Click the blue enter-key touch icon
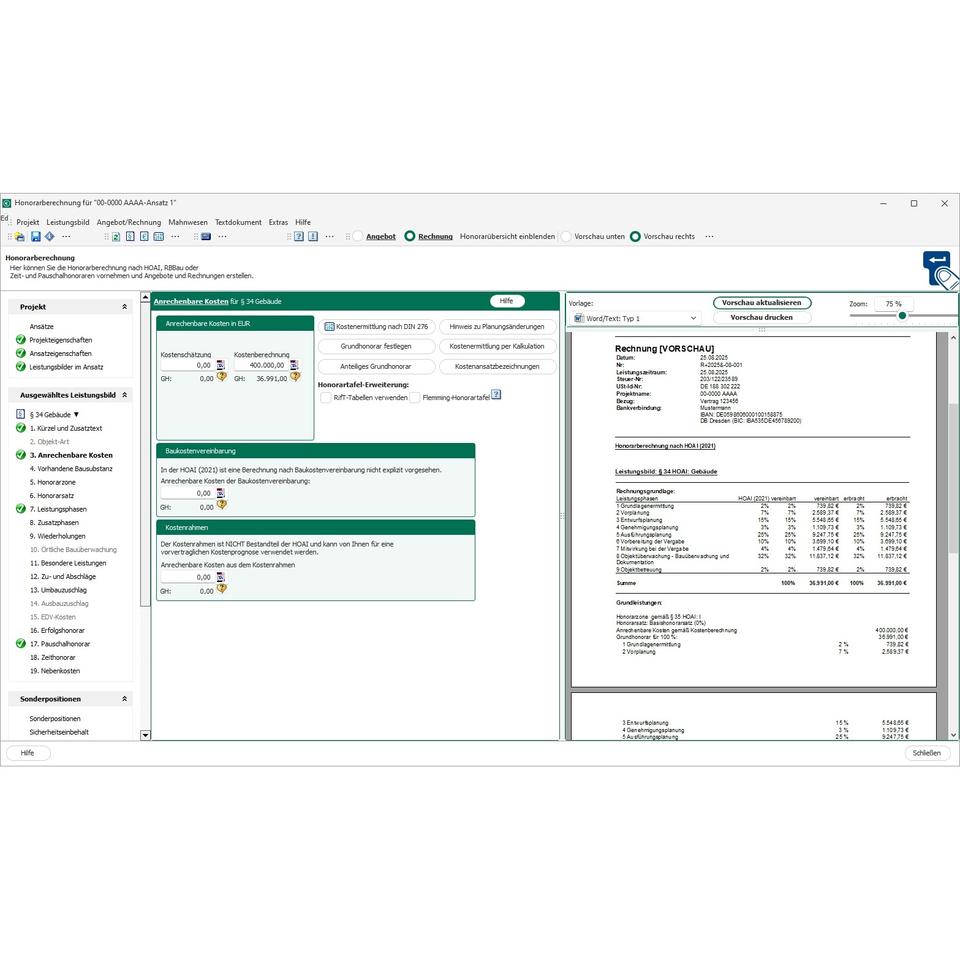Viewport: 960px width, 960px height. pyautogui.click(x=938, y=269)
